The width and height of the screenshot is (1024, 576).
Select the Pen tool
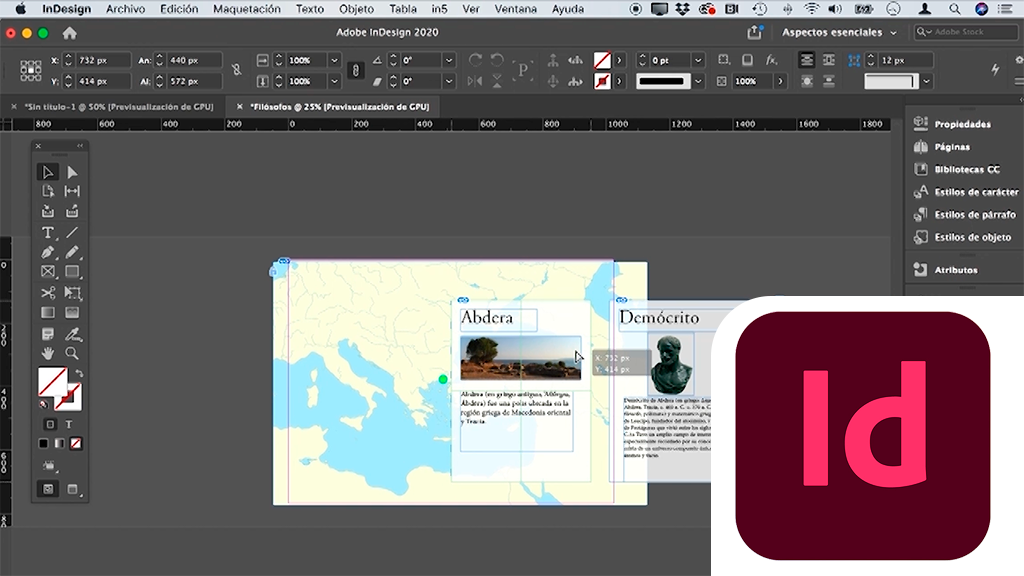[47, 252]
